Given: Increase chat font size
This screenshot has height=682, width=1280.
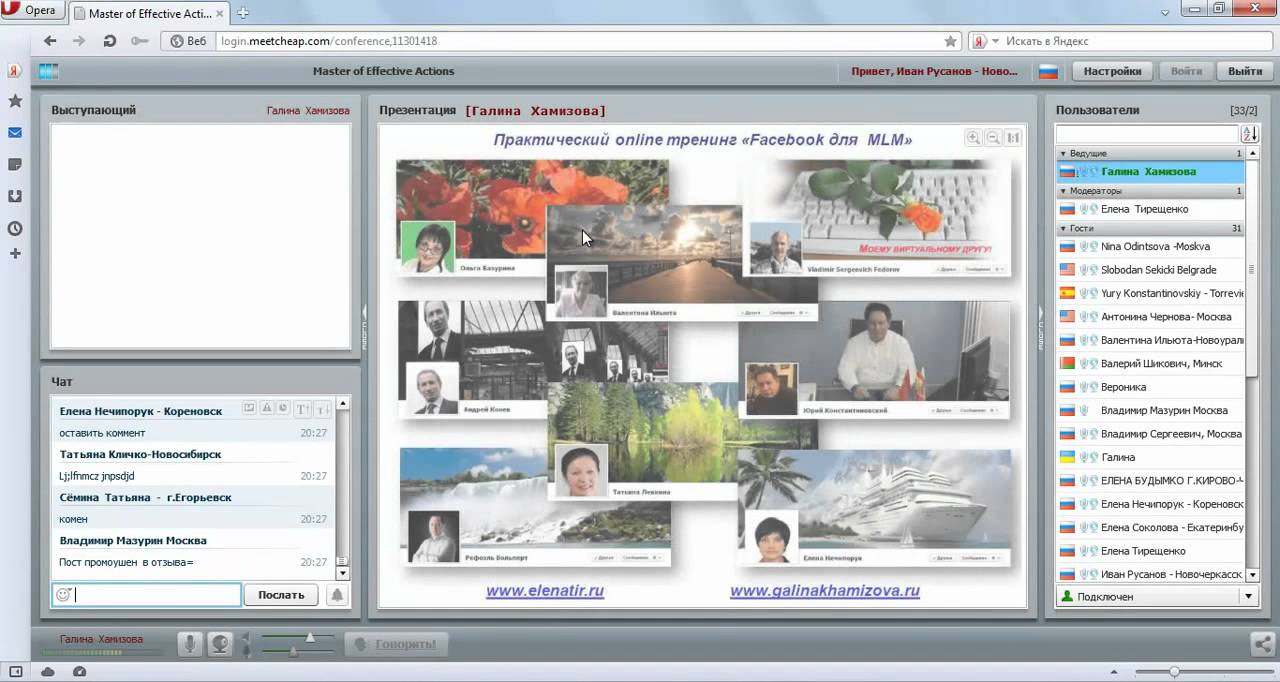Looking at the screenshot, I should [x=302, y=409].
